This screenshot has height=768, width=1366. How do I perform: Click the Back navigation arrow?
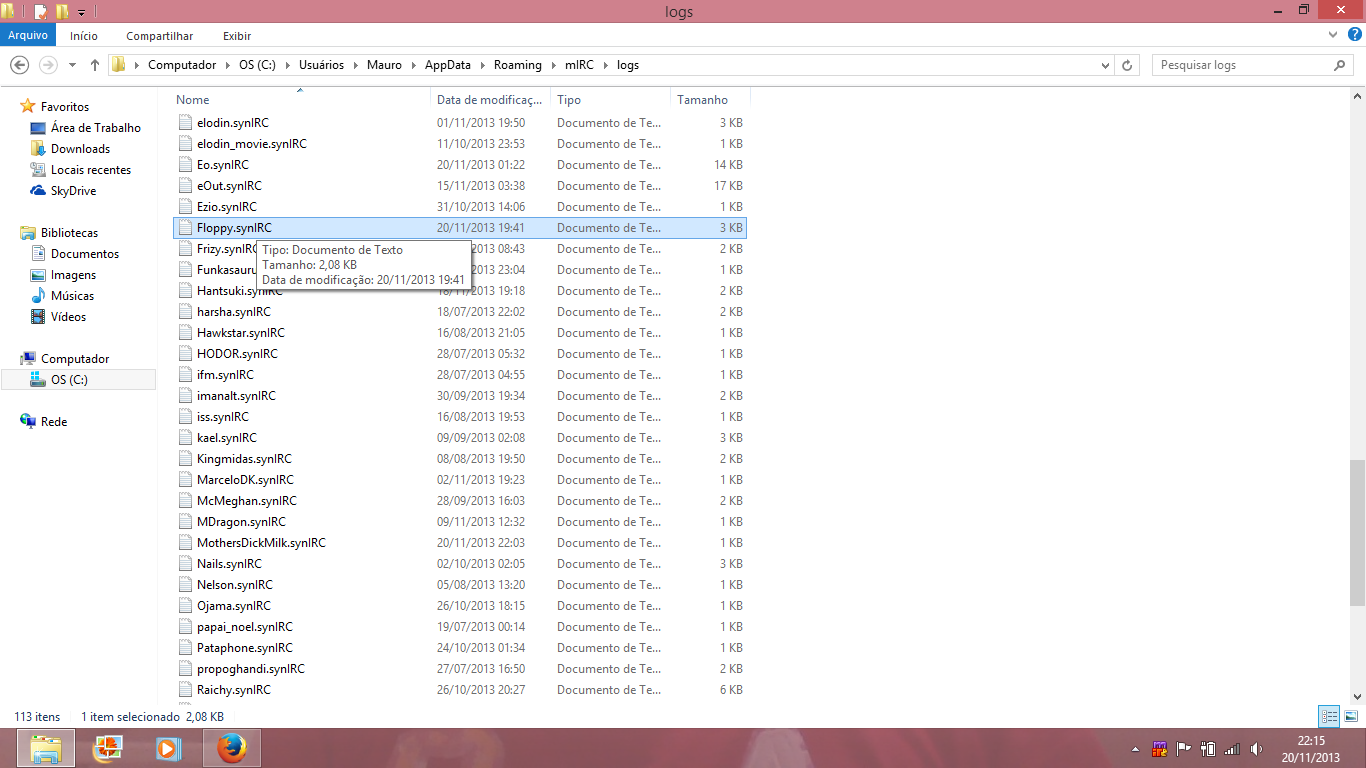click(x=19, y=65)
